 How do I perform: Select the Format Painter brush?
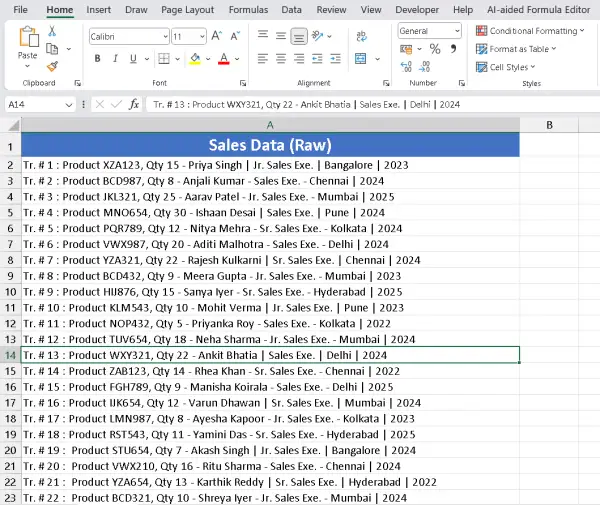pyautogui.click(x=53, y=65)
